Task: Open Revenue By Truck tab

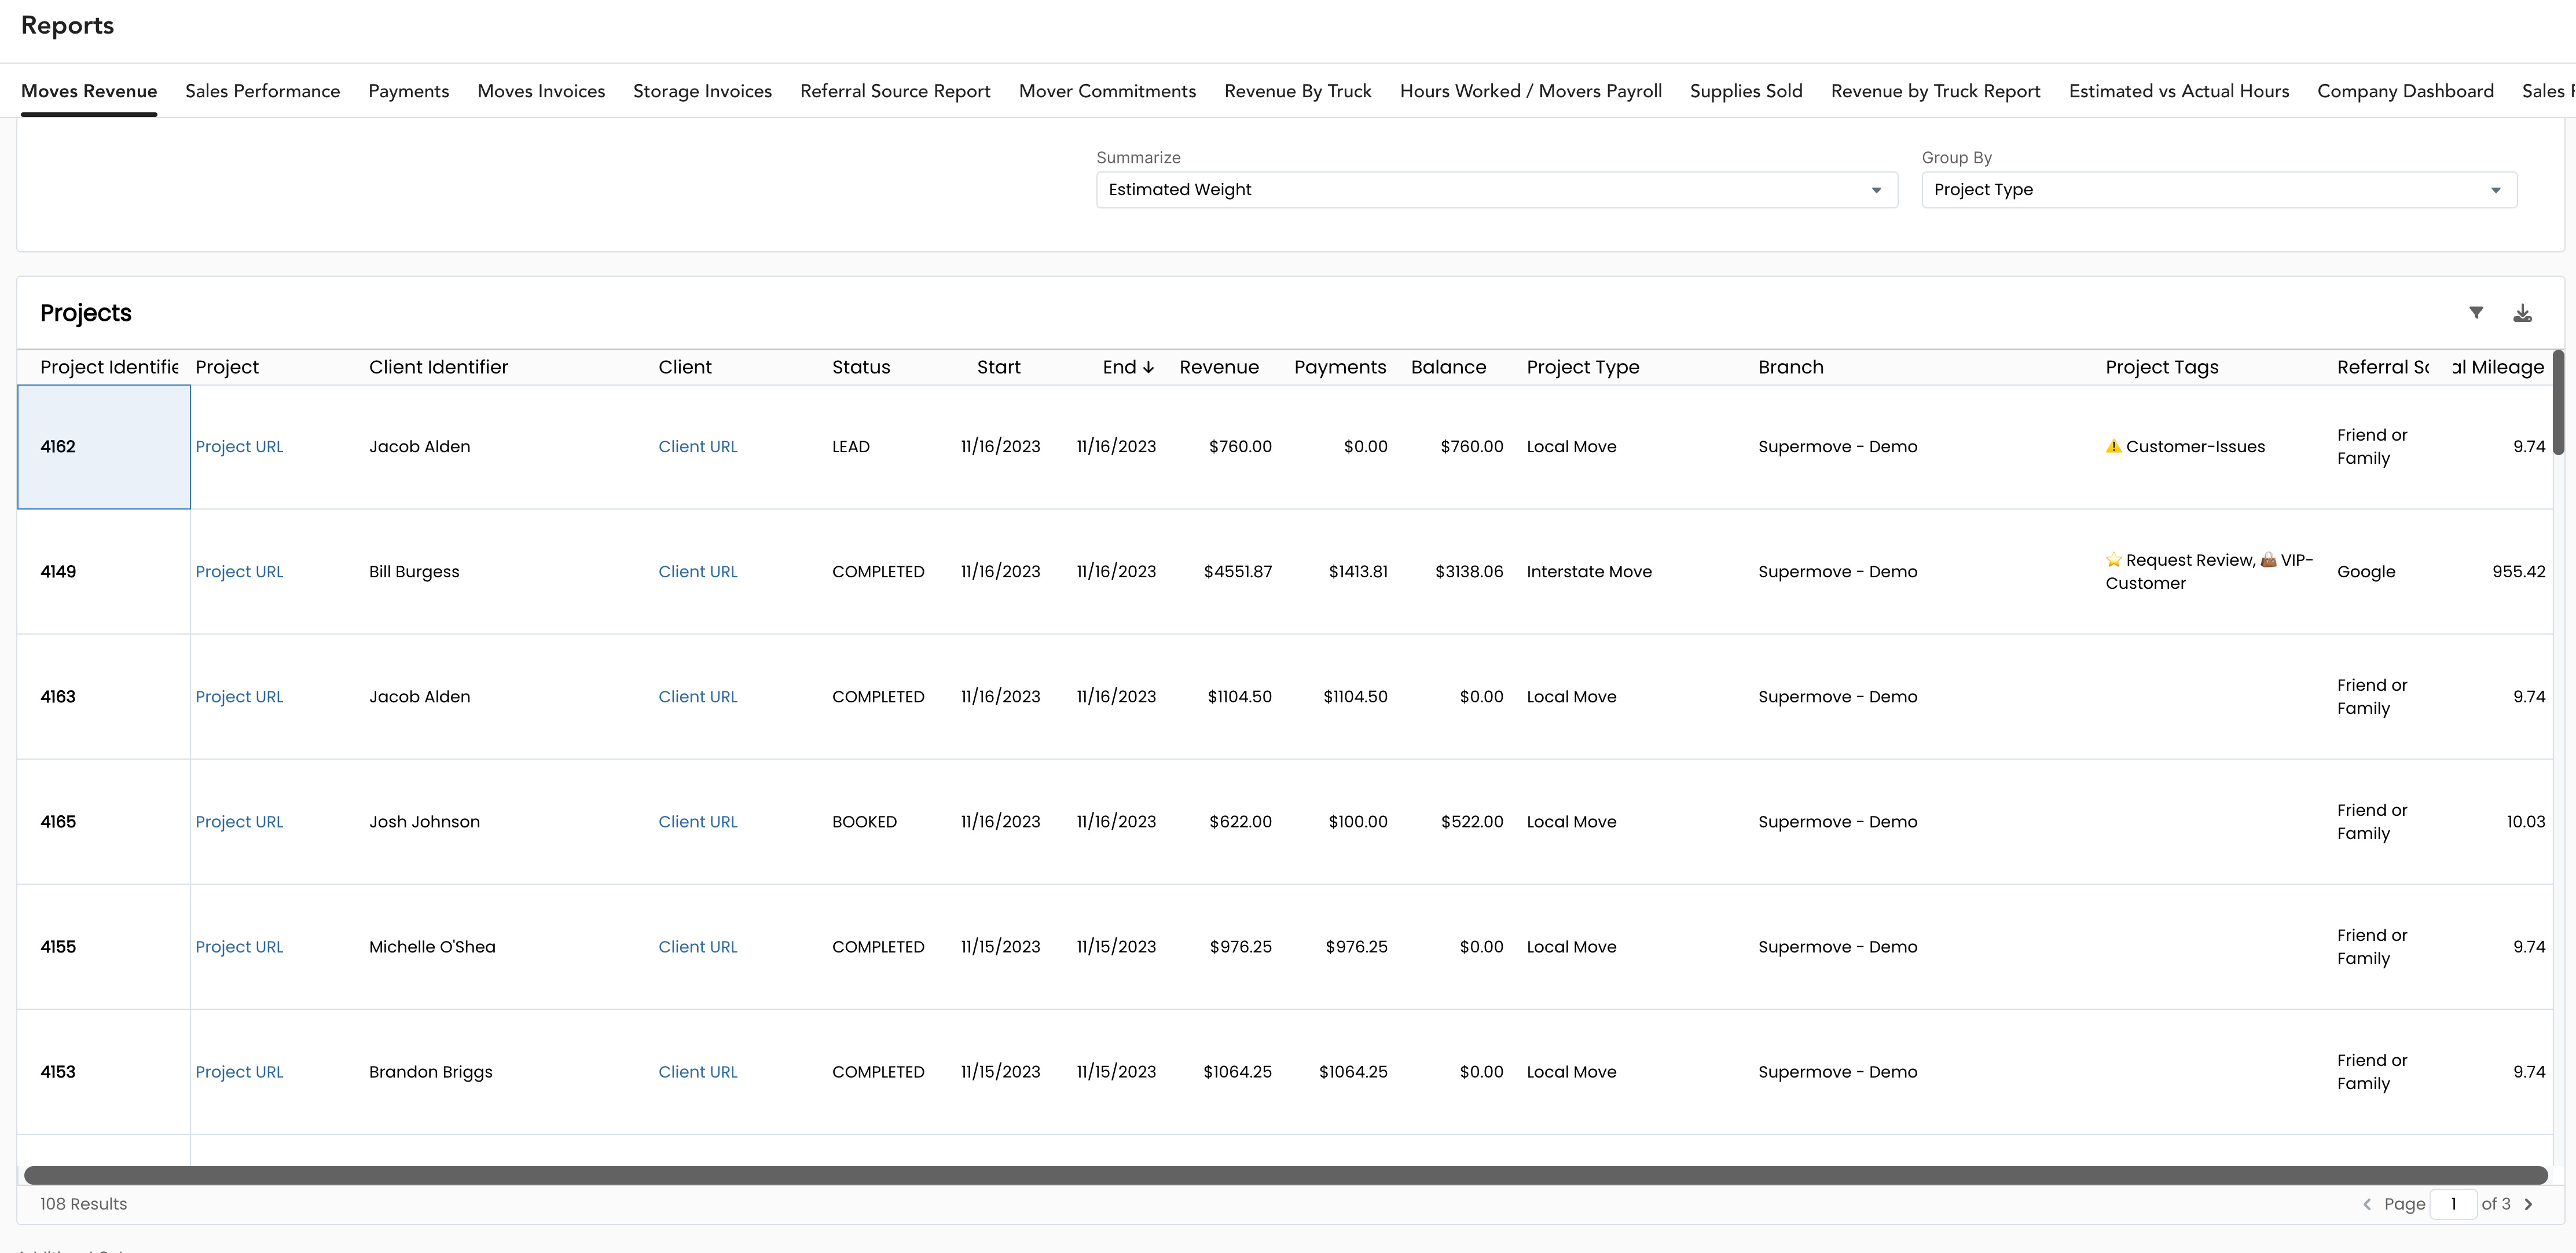Action: (x=1297, y=91)
